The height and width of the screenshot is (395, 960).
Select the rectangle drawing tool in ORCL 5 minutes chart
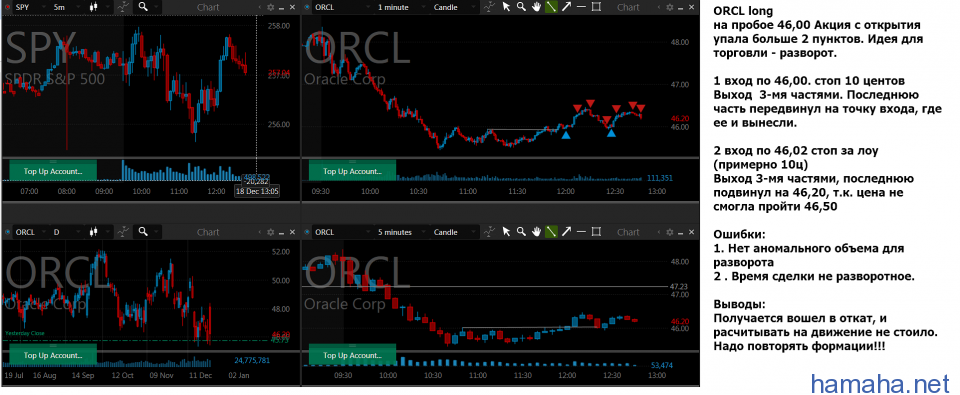point(596,232)
